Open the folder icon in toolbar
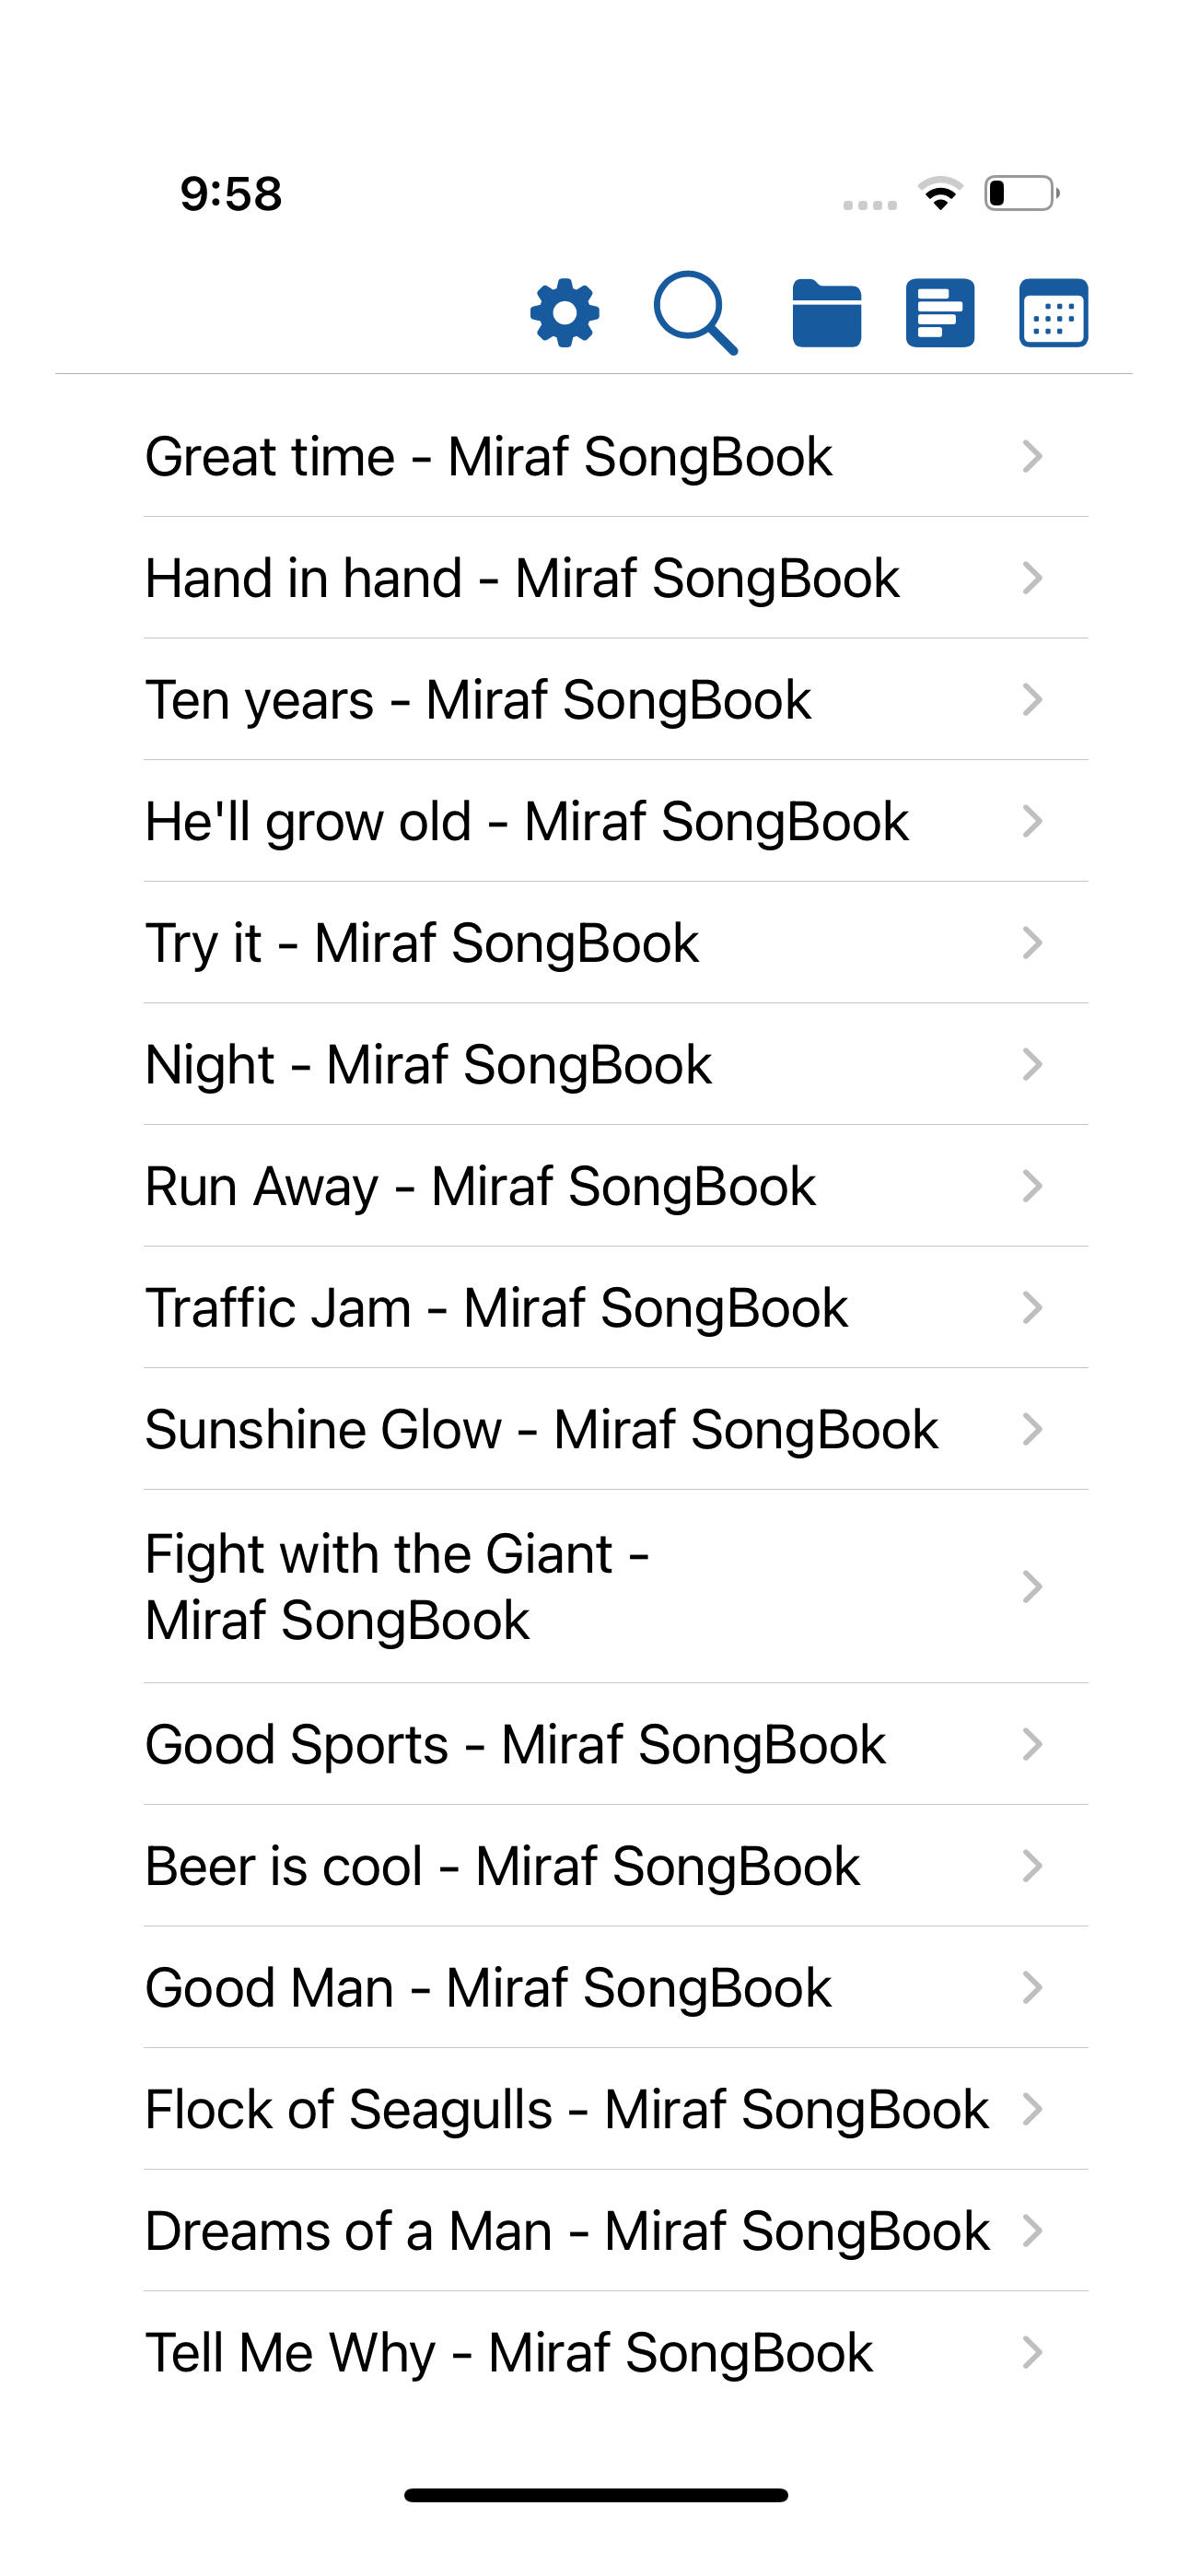Image resolution: width=1188 pixels, height=2576 pixels. tap(827, 313)
